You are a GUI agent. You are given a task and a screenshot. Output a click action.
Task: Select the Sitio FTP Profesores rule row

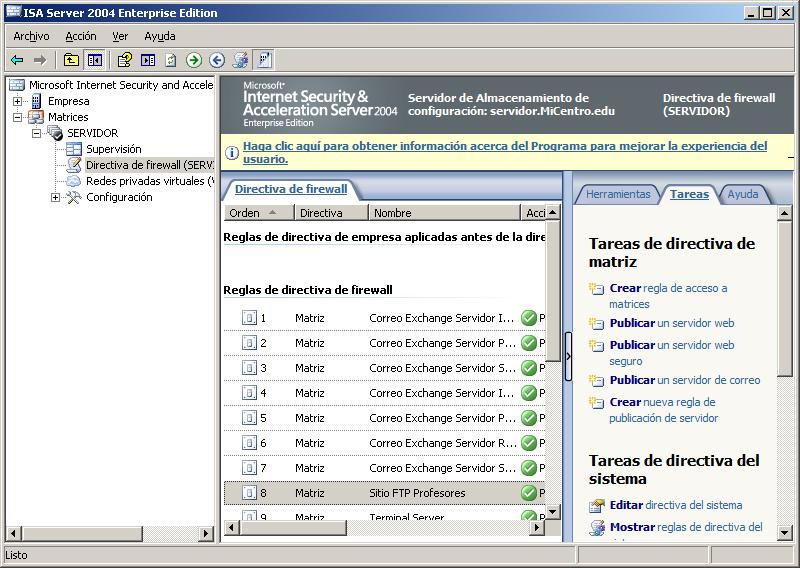click(417, 493)
